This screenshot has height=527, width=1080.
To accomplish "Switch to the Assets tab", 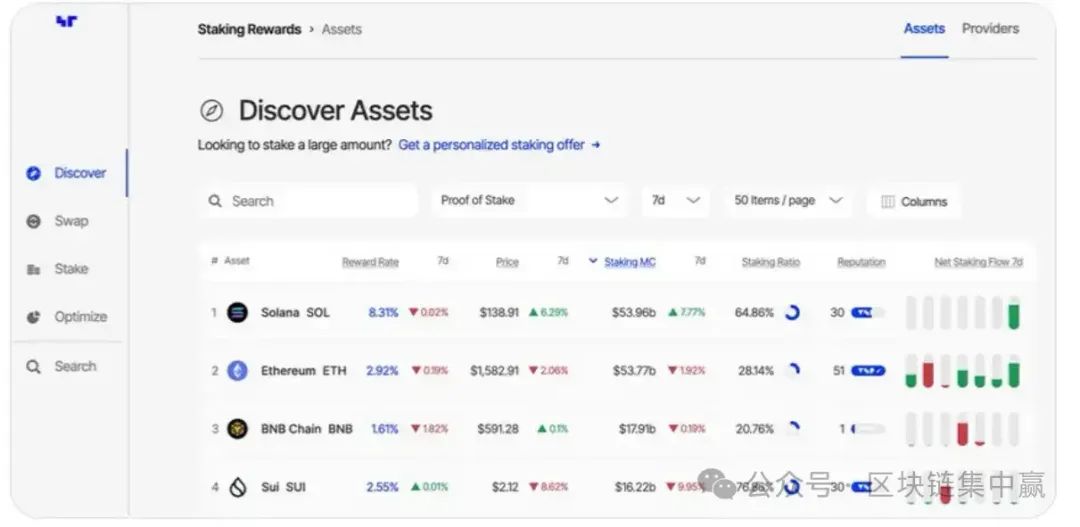I will pyautogui.click(x=924, y=29).
